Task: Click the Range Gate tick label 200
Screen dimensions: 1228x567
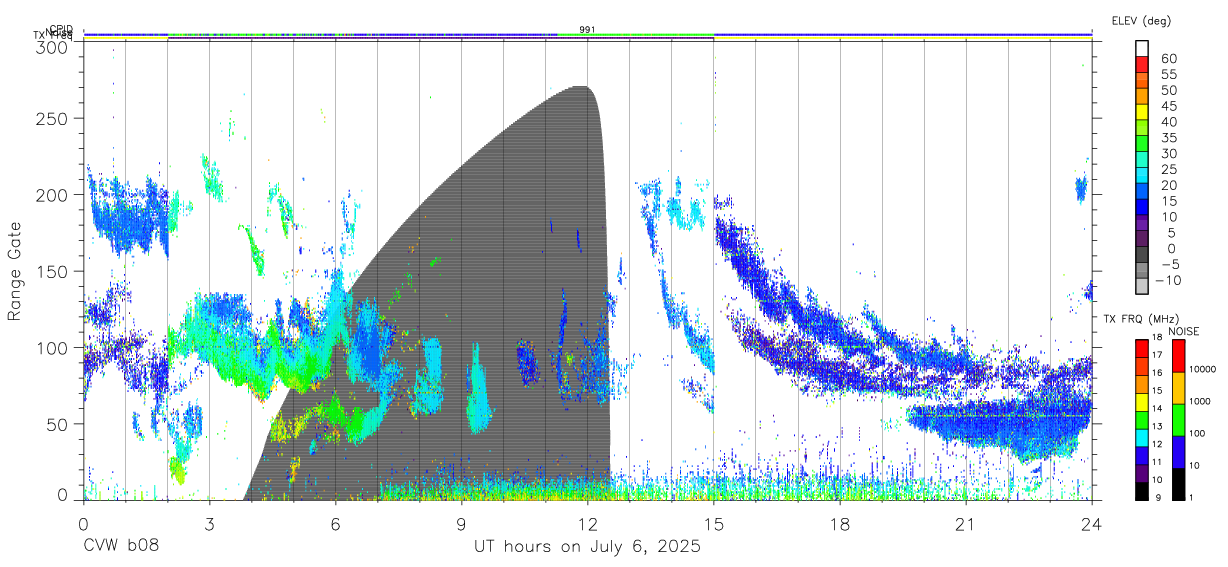Action: coord(52,194)
